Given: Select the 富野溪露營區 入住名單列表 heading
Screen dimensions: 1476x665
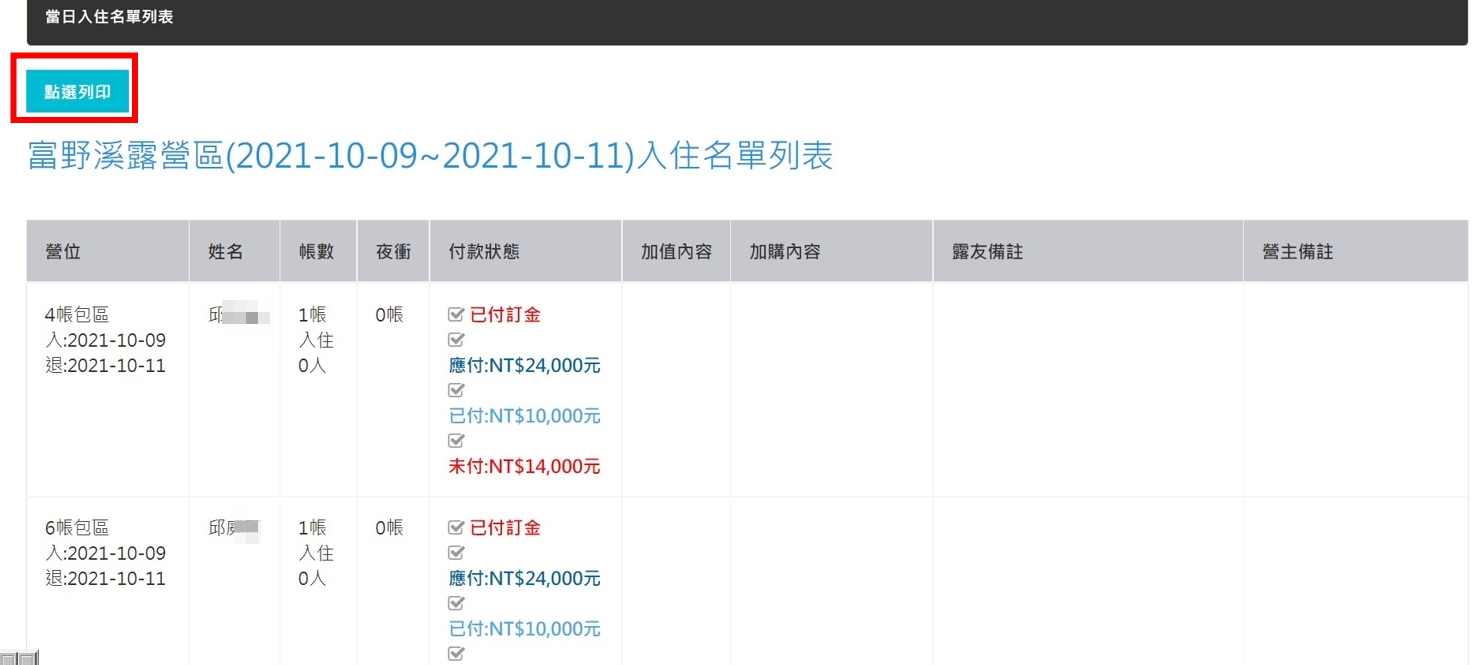Looking at the screenshot, I should click(x=430, y=156).
